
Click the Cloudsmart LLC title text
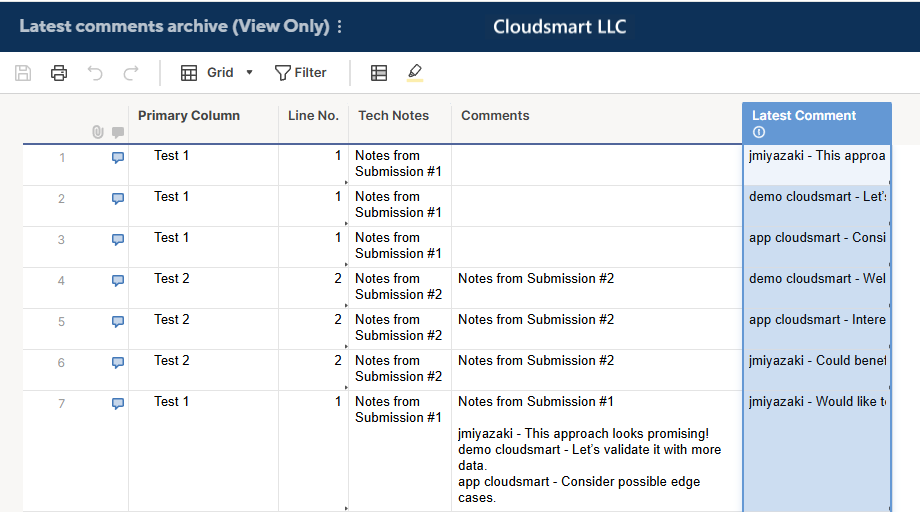point(559,26)
